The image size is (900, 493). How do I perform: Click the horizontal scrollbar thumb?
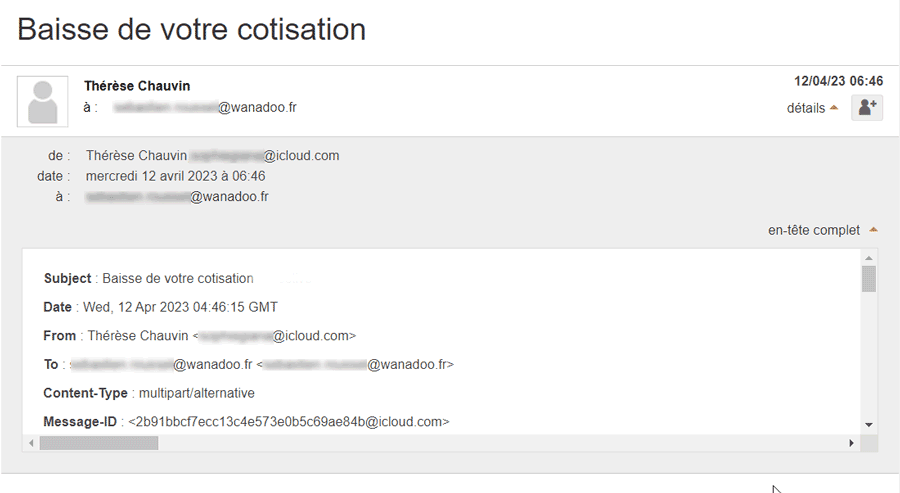pyautogui.click(x=99, y=443)
